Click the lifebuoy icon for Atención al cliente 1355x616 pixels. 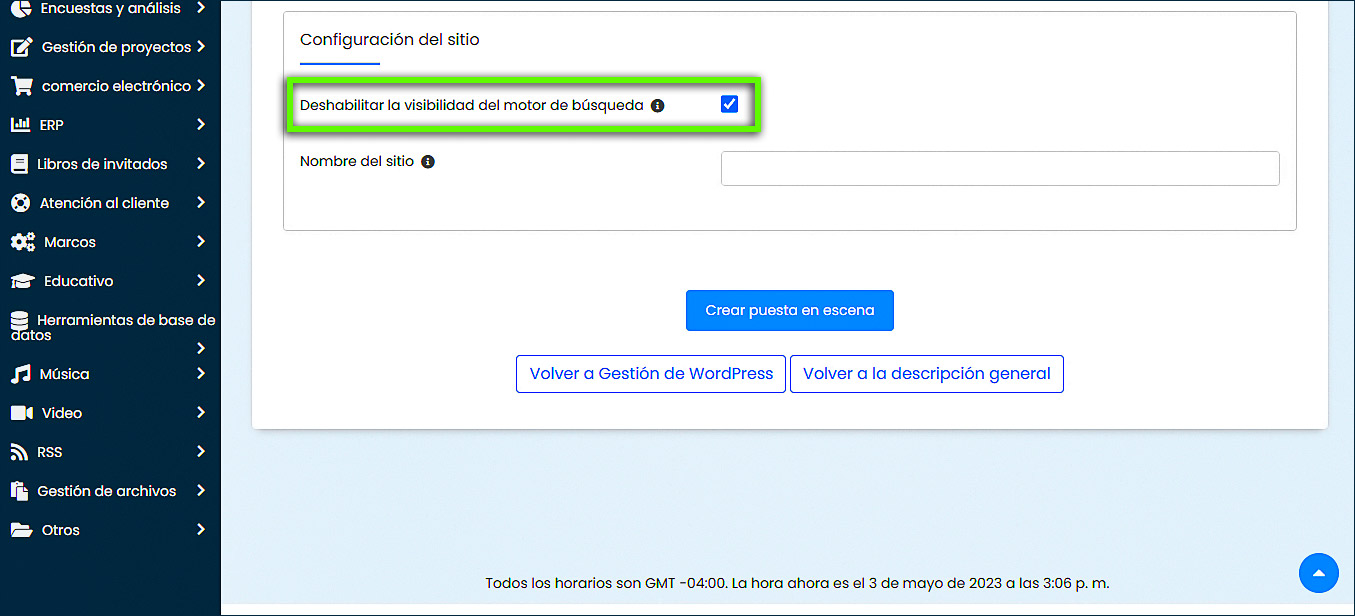[20, 203]
